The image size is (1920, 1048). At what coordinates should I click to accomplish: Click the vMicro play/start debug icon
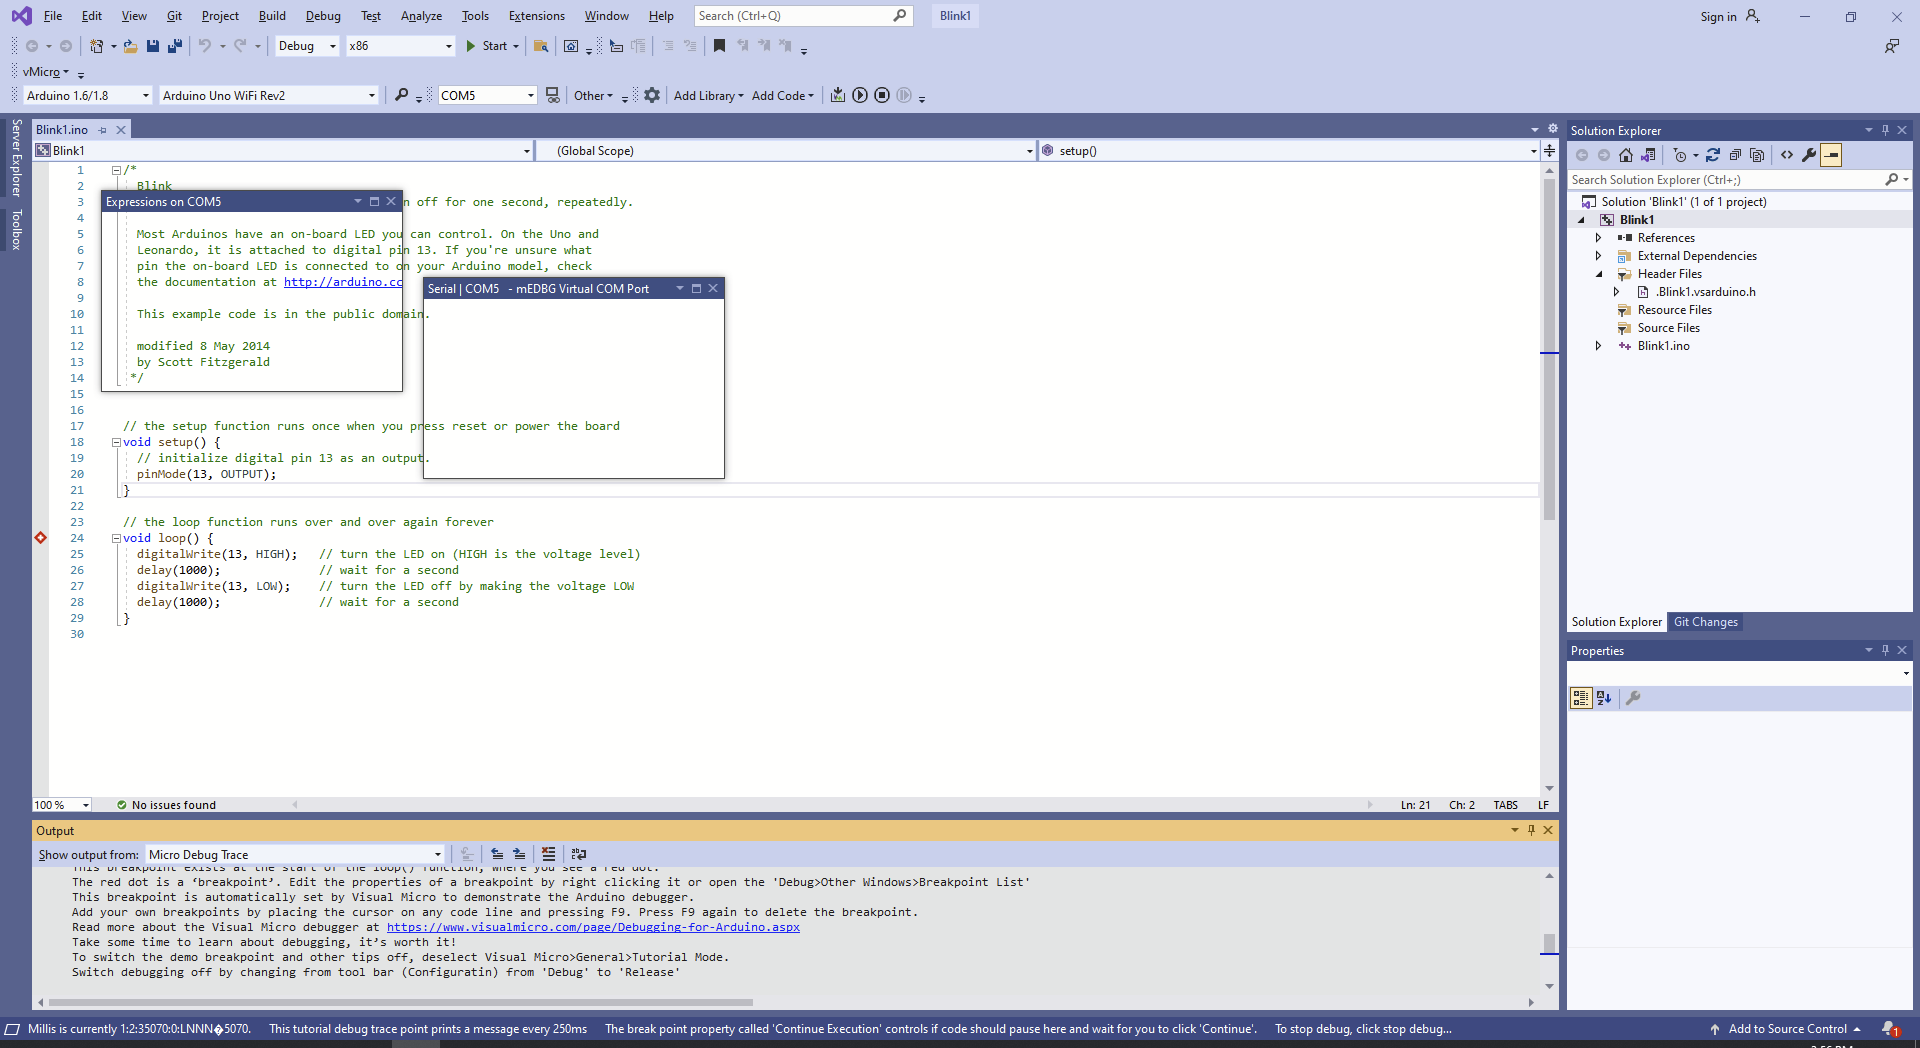coord(860,95)
